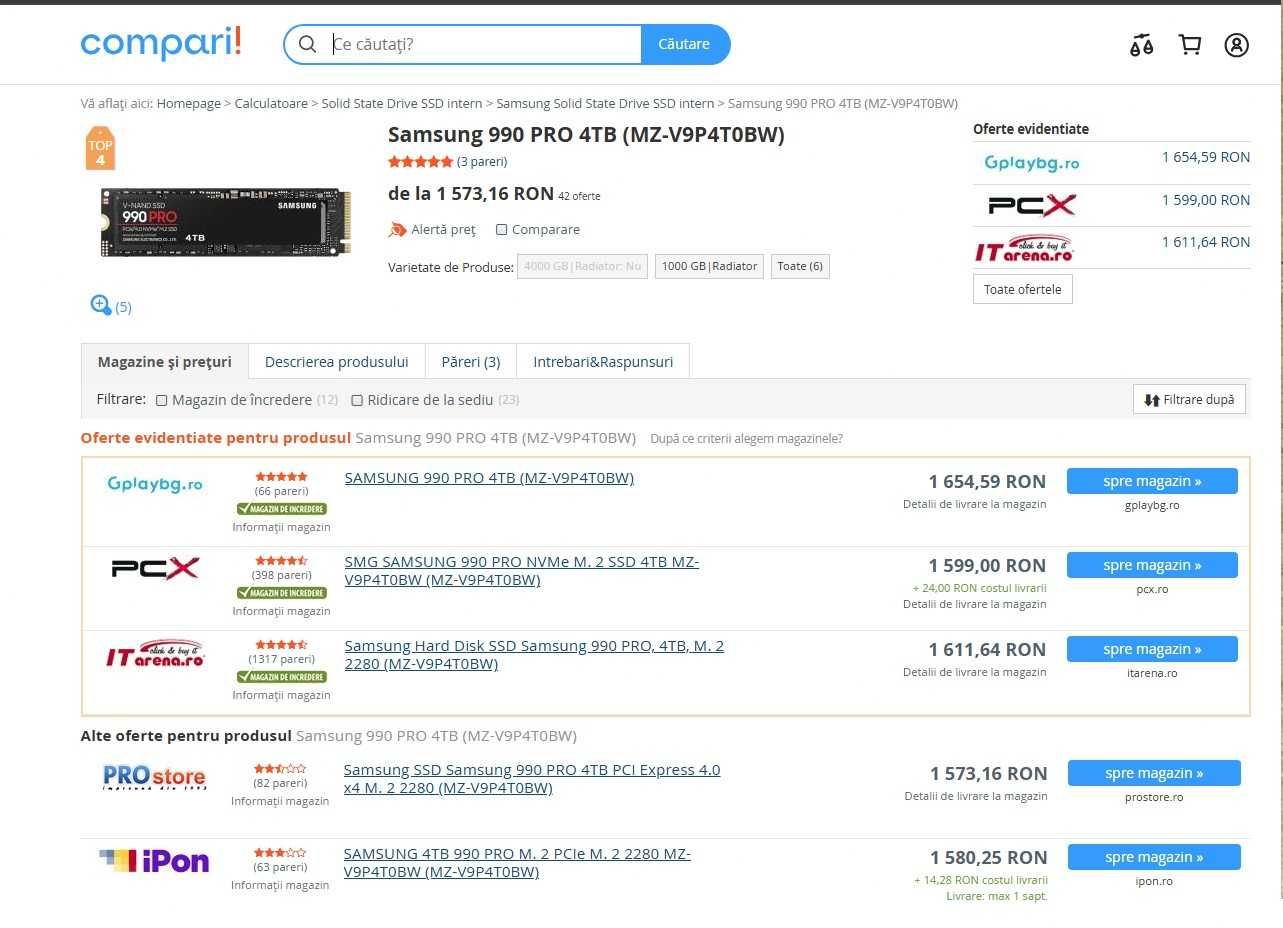Click '(3 pareri)' reviews link
This screenshot has height=928, width=1283.
tap(482, 161)
